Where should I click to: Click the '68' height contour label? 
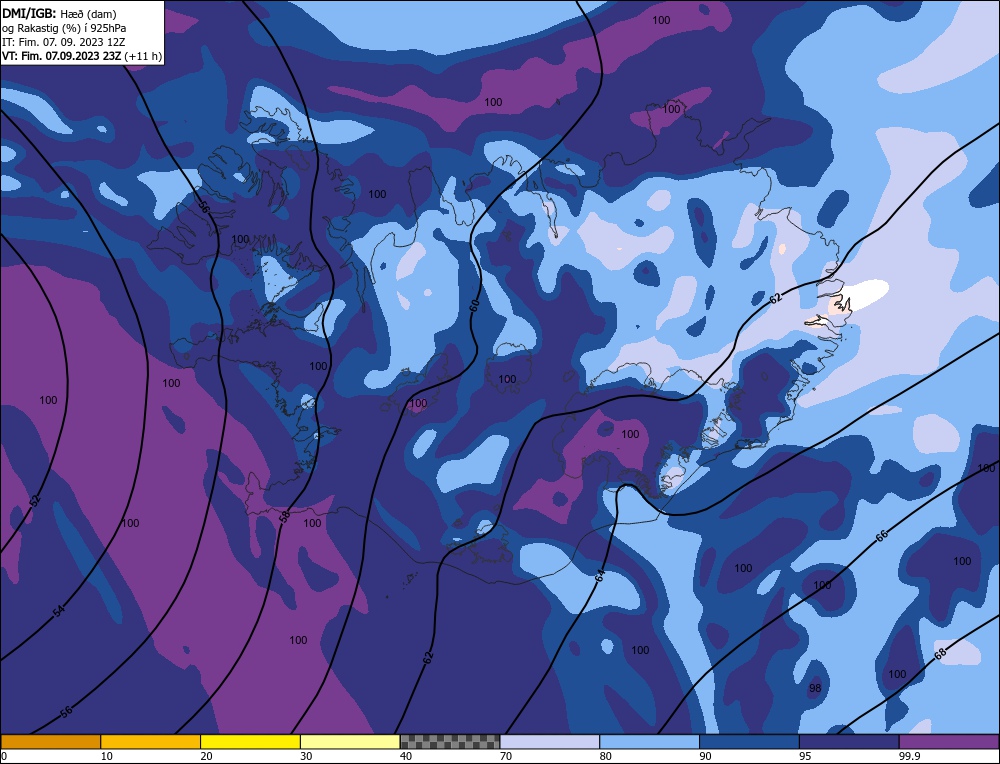pyautogui.click(x=941, y=654)
